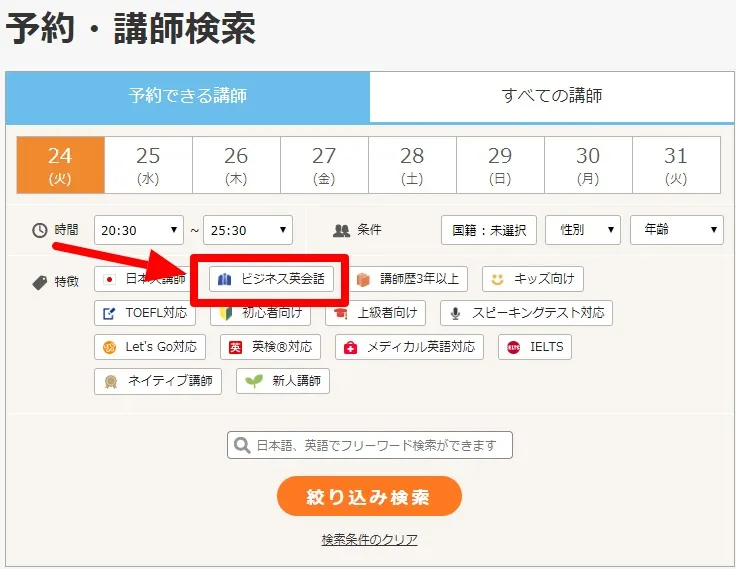Viewport: 736px width, 569px height.
Task: Select the 上級者向け graduation cap icon
Action: click(341, 313)
